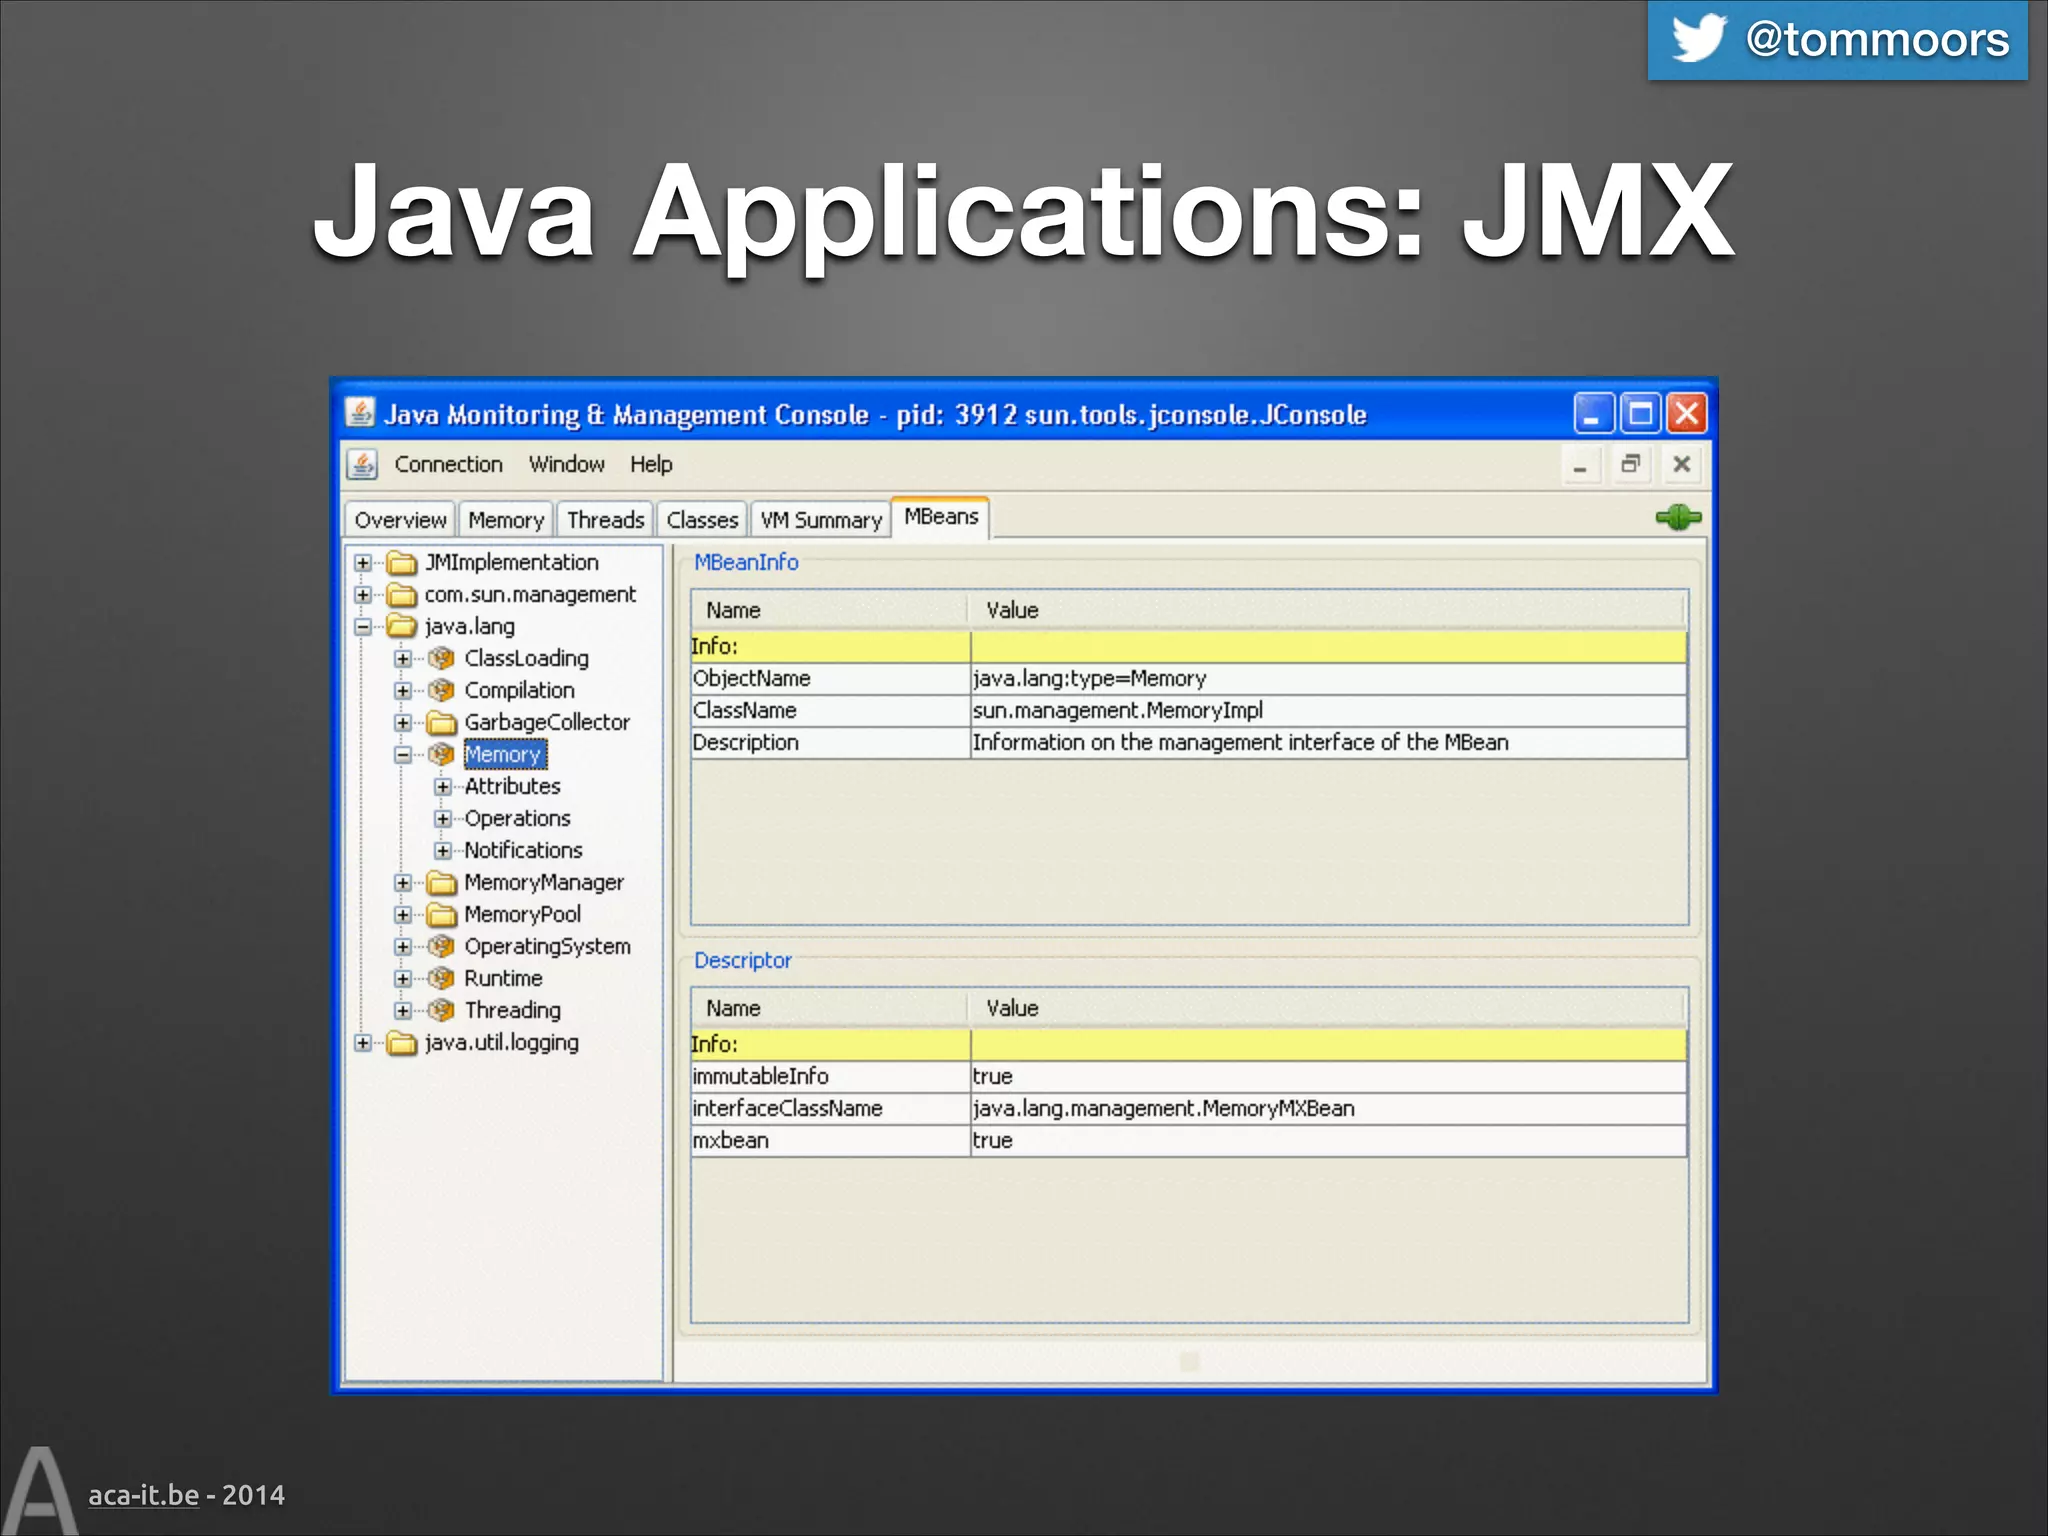Expand the java.util.logging node
The height and width of the screenshot is (1536, 2048).
pyautogui.click(x=363, y=1043)
